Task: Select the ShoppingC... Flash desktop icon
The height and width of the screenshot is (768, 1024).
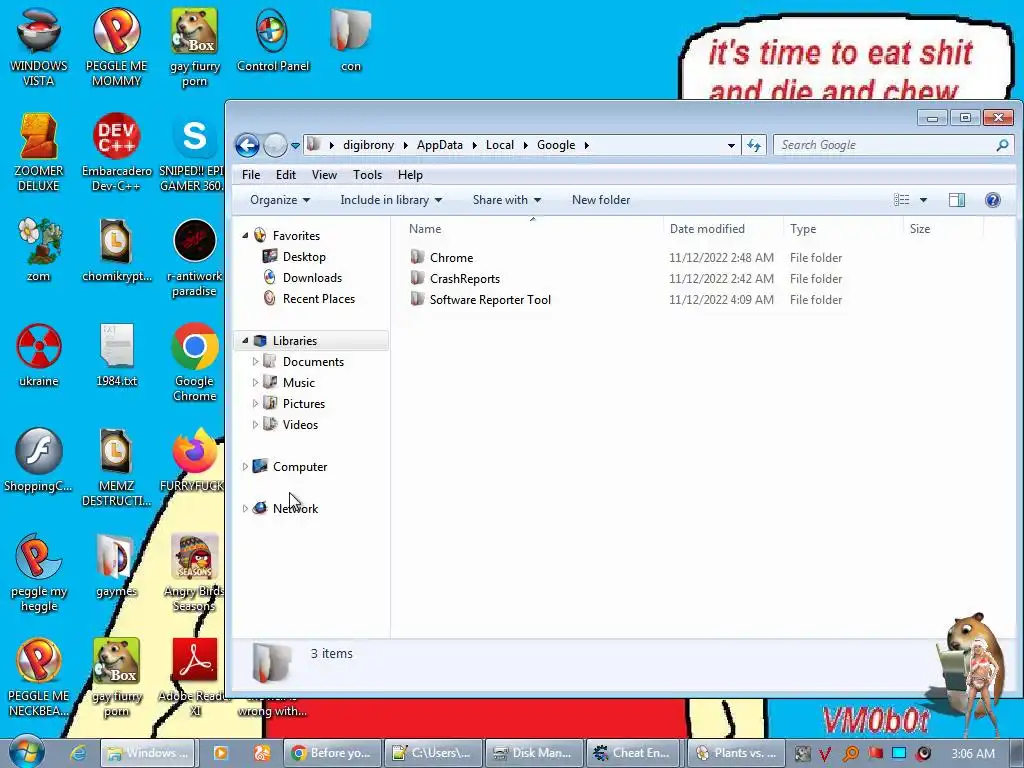Action: 38,460
